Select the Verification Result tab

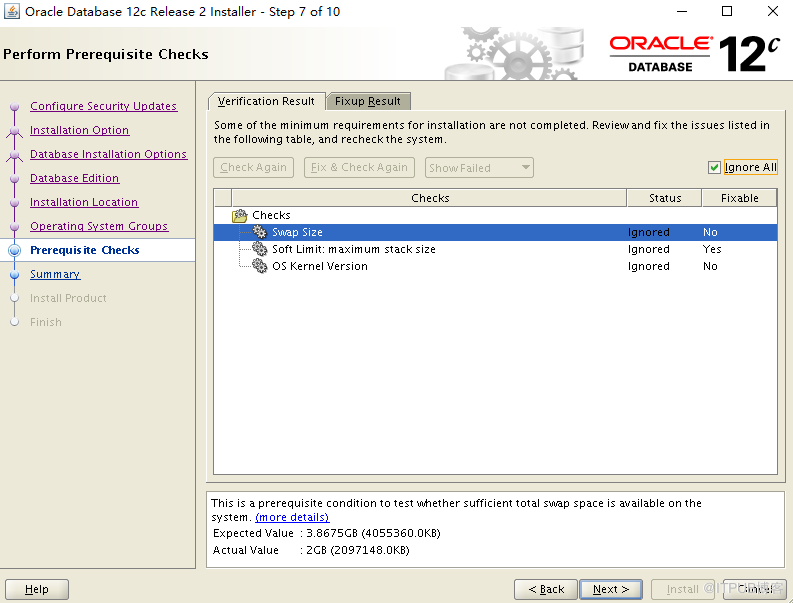click(266, 101)
